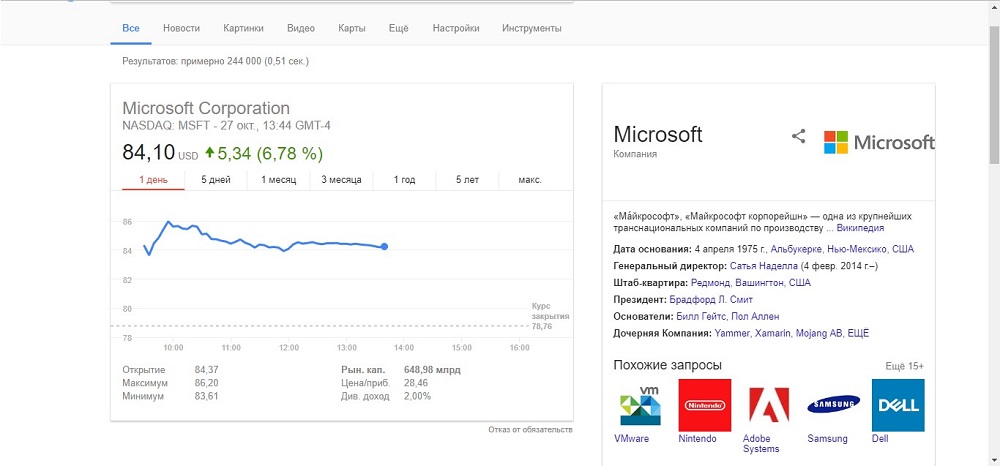Open Настройки search settings menu

[x=456, y=28]
